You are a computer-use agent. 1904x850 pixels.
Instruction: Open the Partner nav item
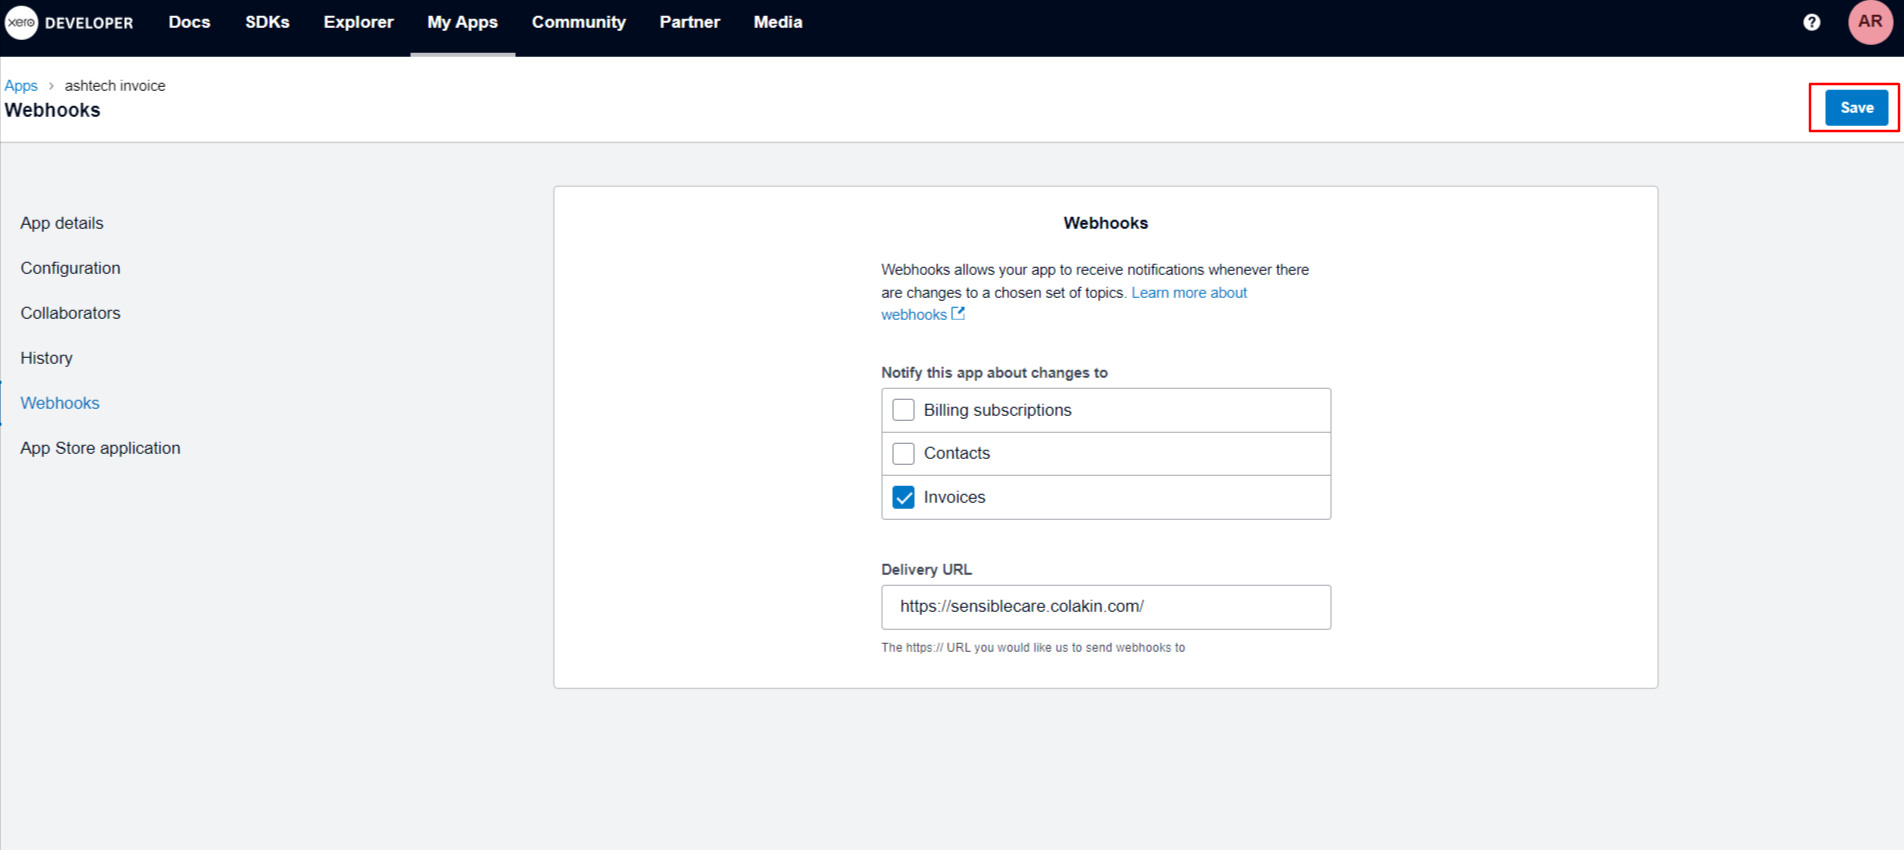click(x=689, y=22)
